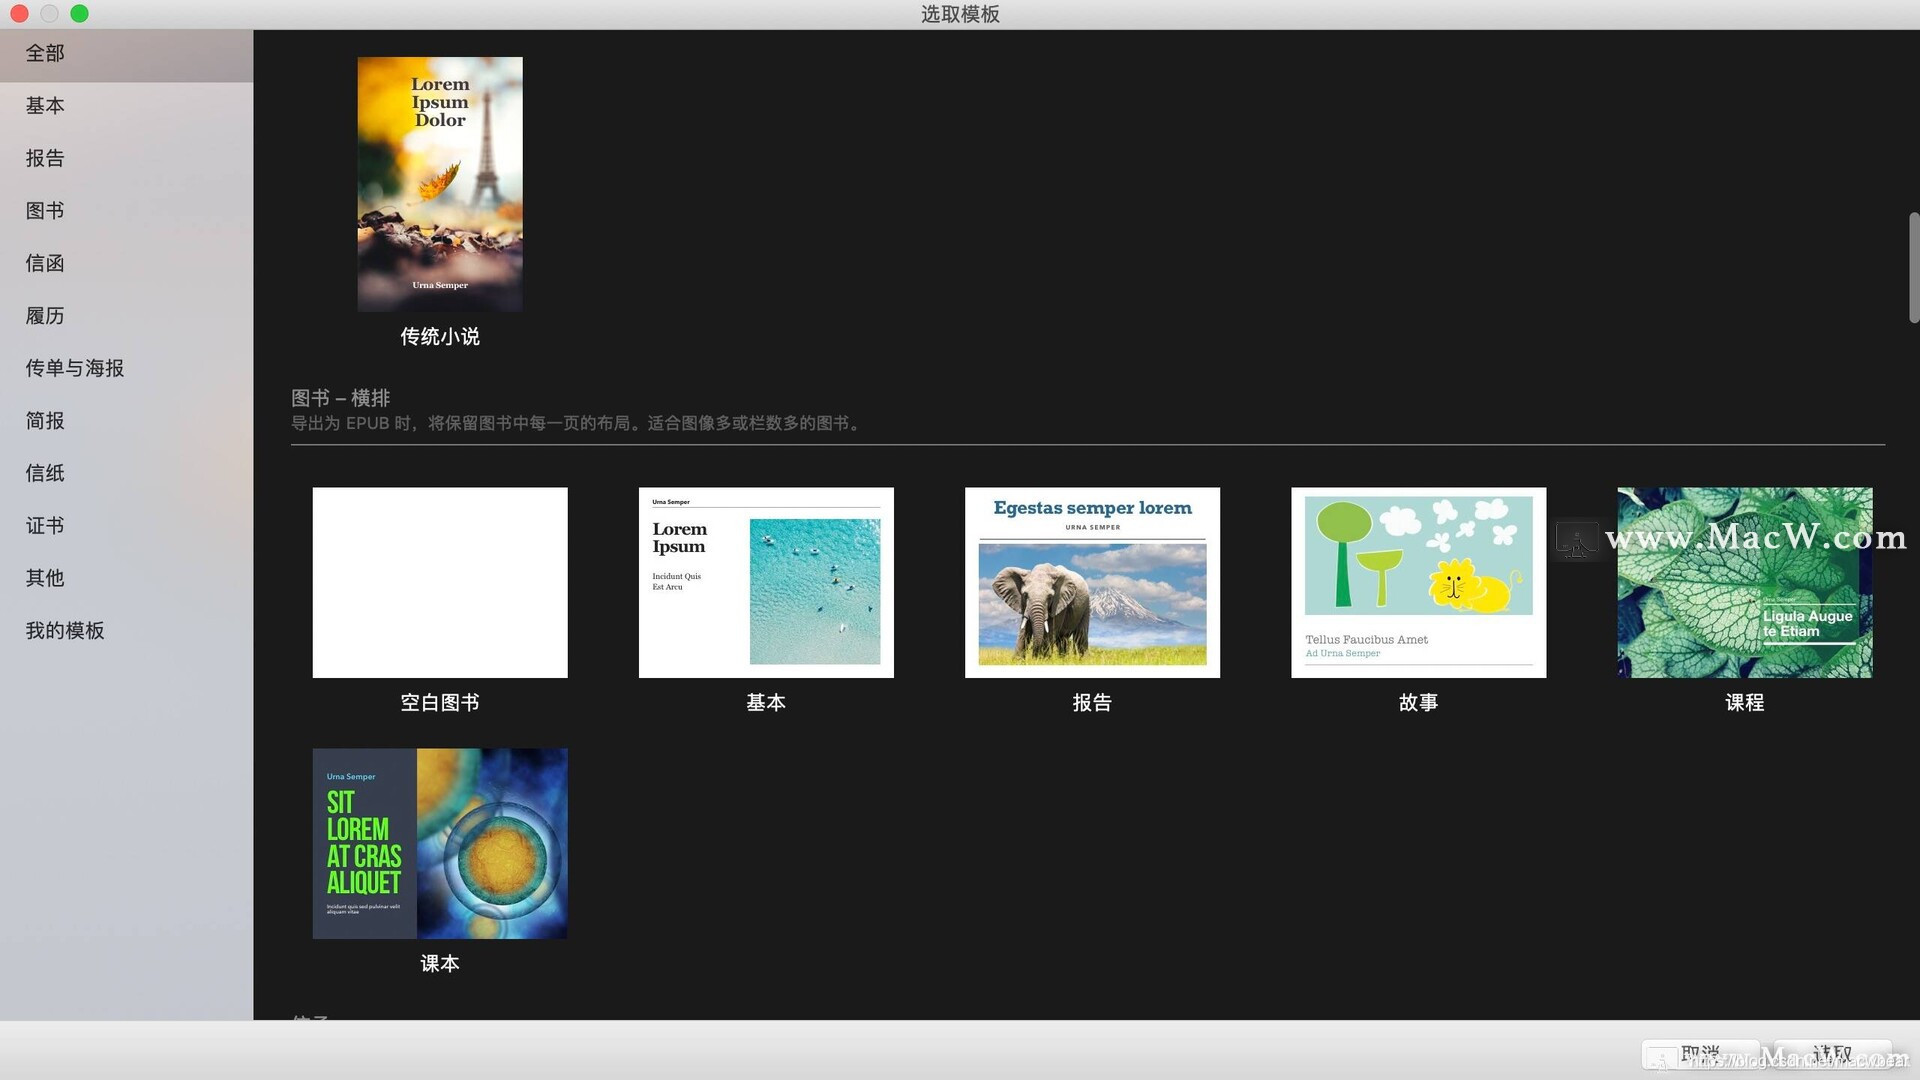1920x1080 pixels.
Task: Choose the 空白图书 blank book template
Action: (x=440, y=582)
